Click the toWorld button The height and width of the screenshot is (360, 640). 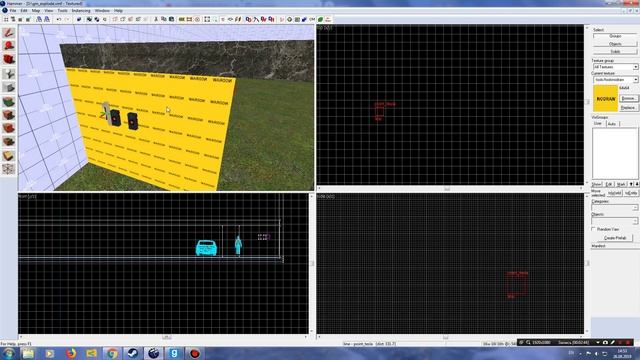point(615,193)
